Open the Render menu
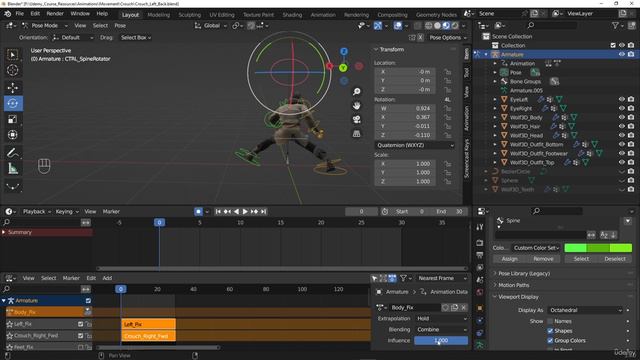 pos(55,13)
